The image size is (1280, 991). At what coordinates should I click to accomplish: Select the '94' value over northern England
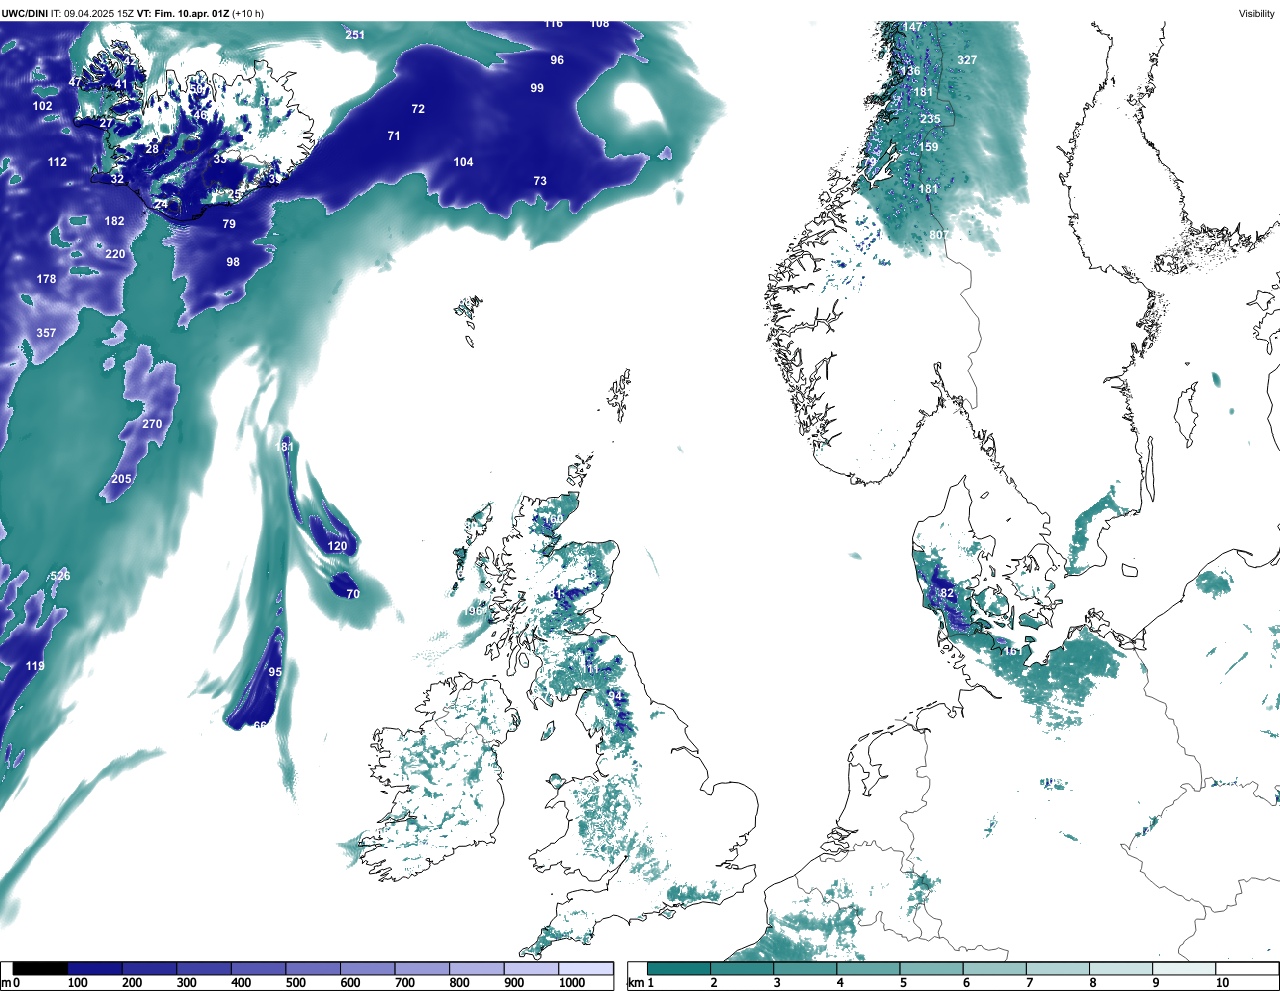(x=615, y=696)
